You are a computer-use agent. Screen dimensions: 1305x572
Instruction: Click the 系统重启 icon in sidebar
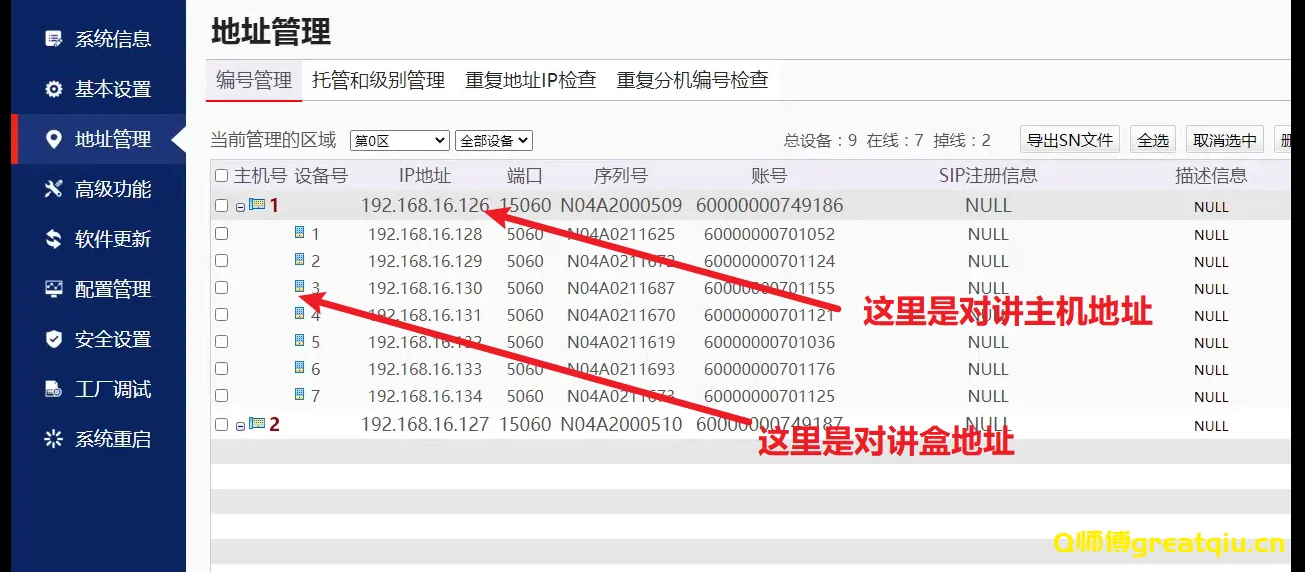click(x=54, y=439)
